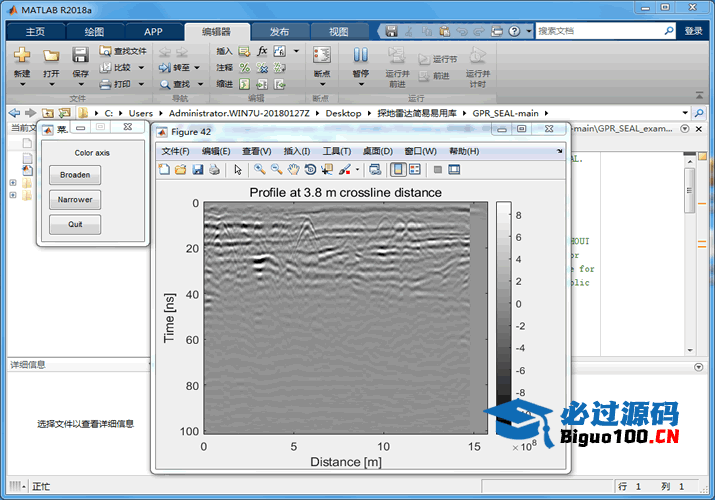Open the 文件(F) menu in Figure 42

click(176, 151)
